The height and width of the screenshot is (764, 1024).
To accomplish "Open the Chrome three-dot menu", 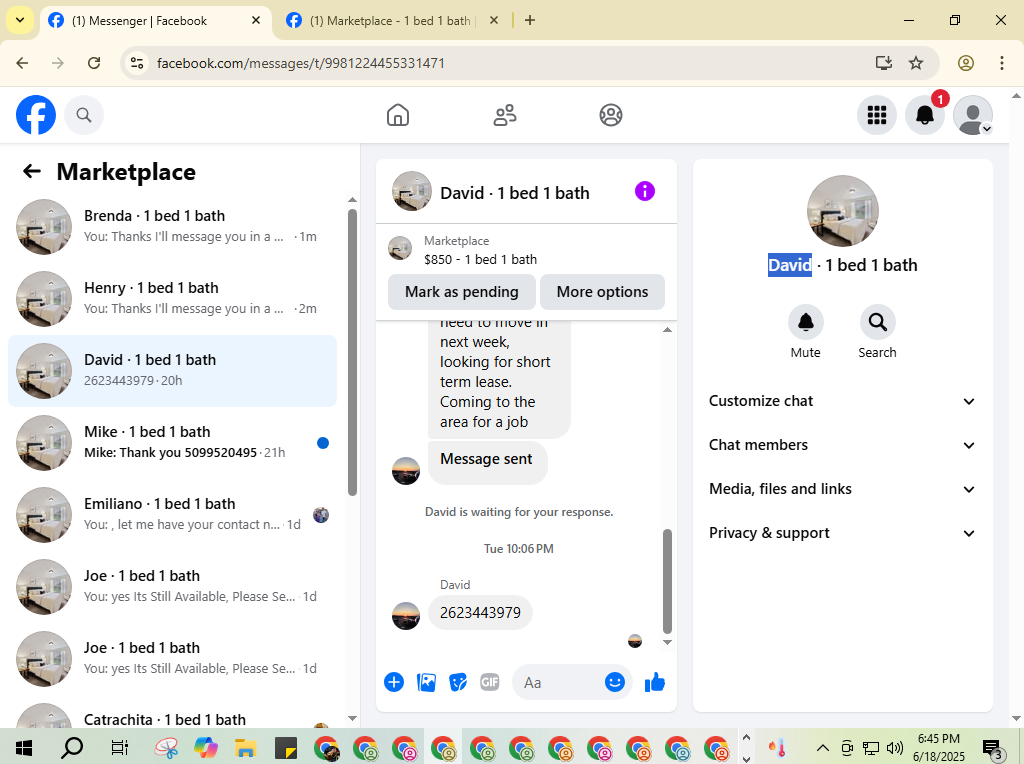I will tap(1002, 63).
